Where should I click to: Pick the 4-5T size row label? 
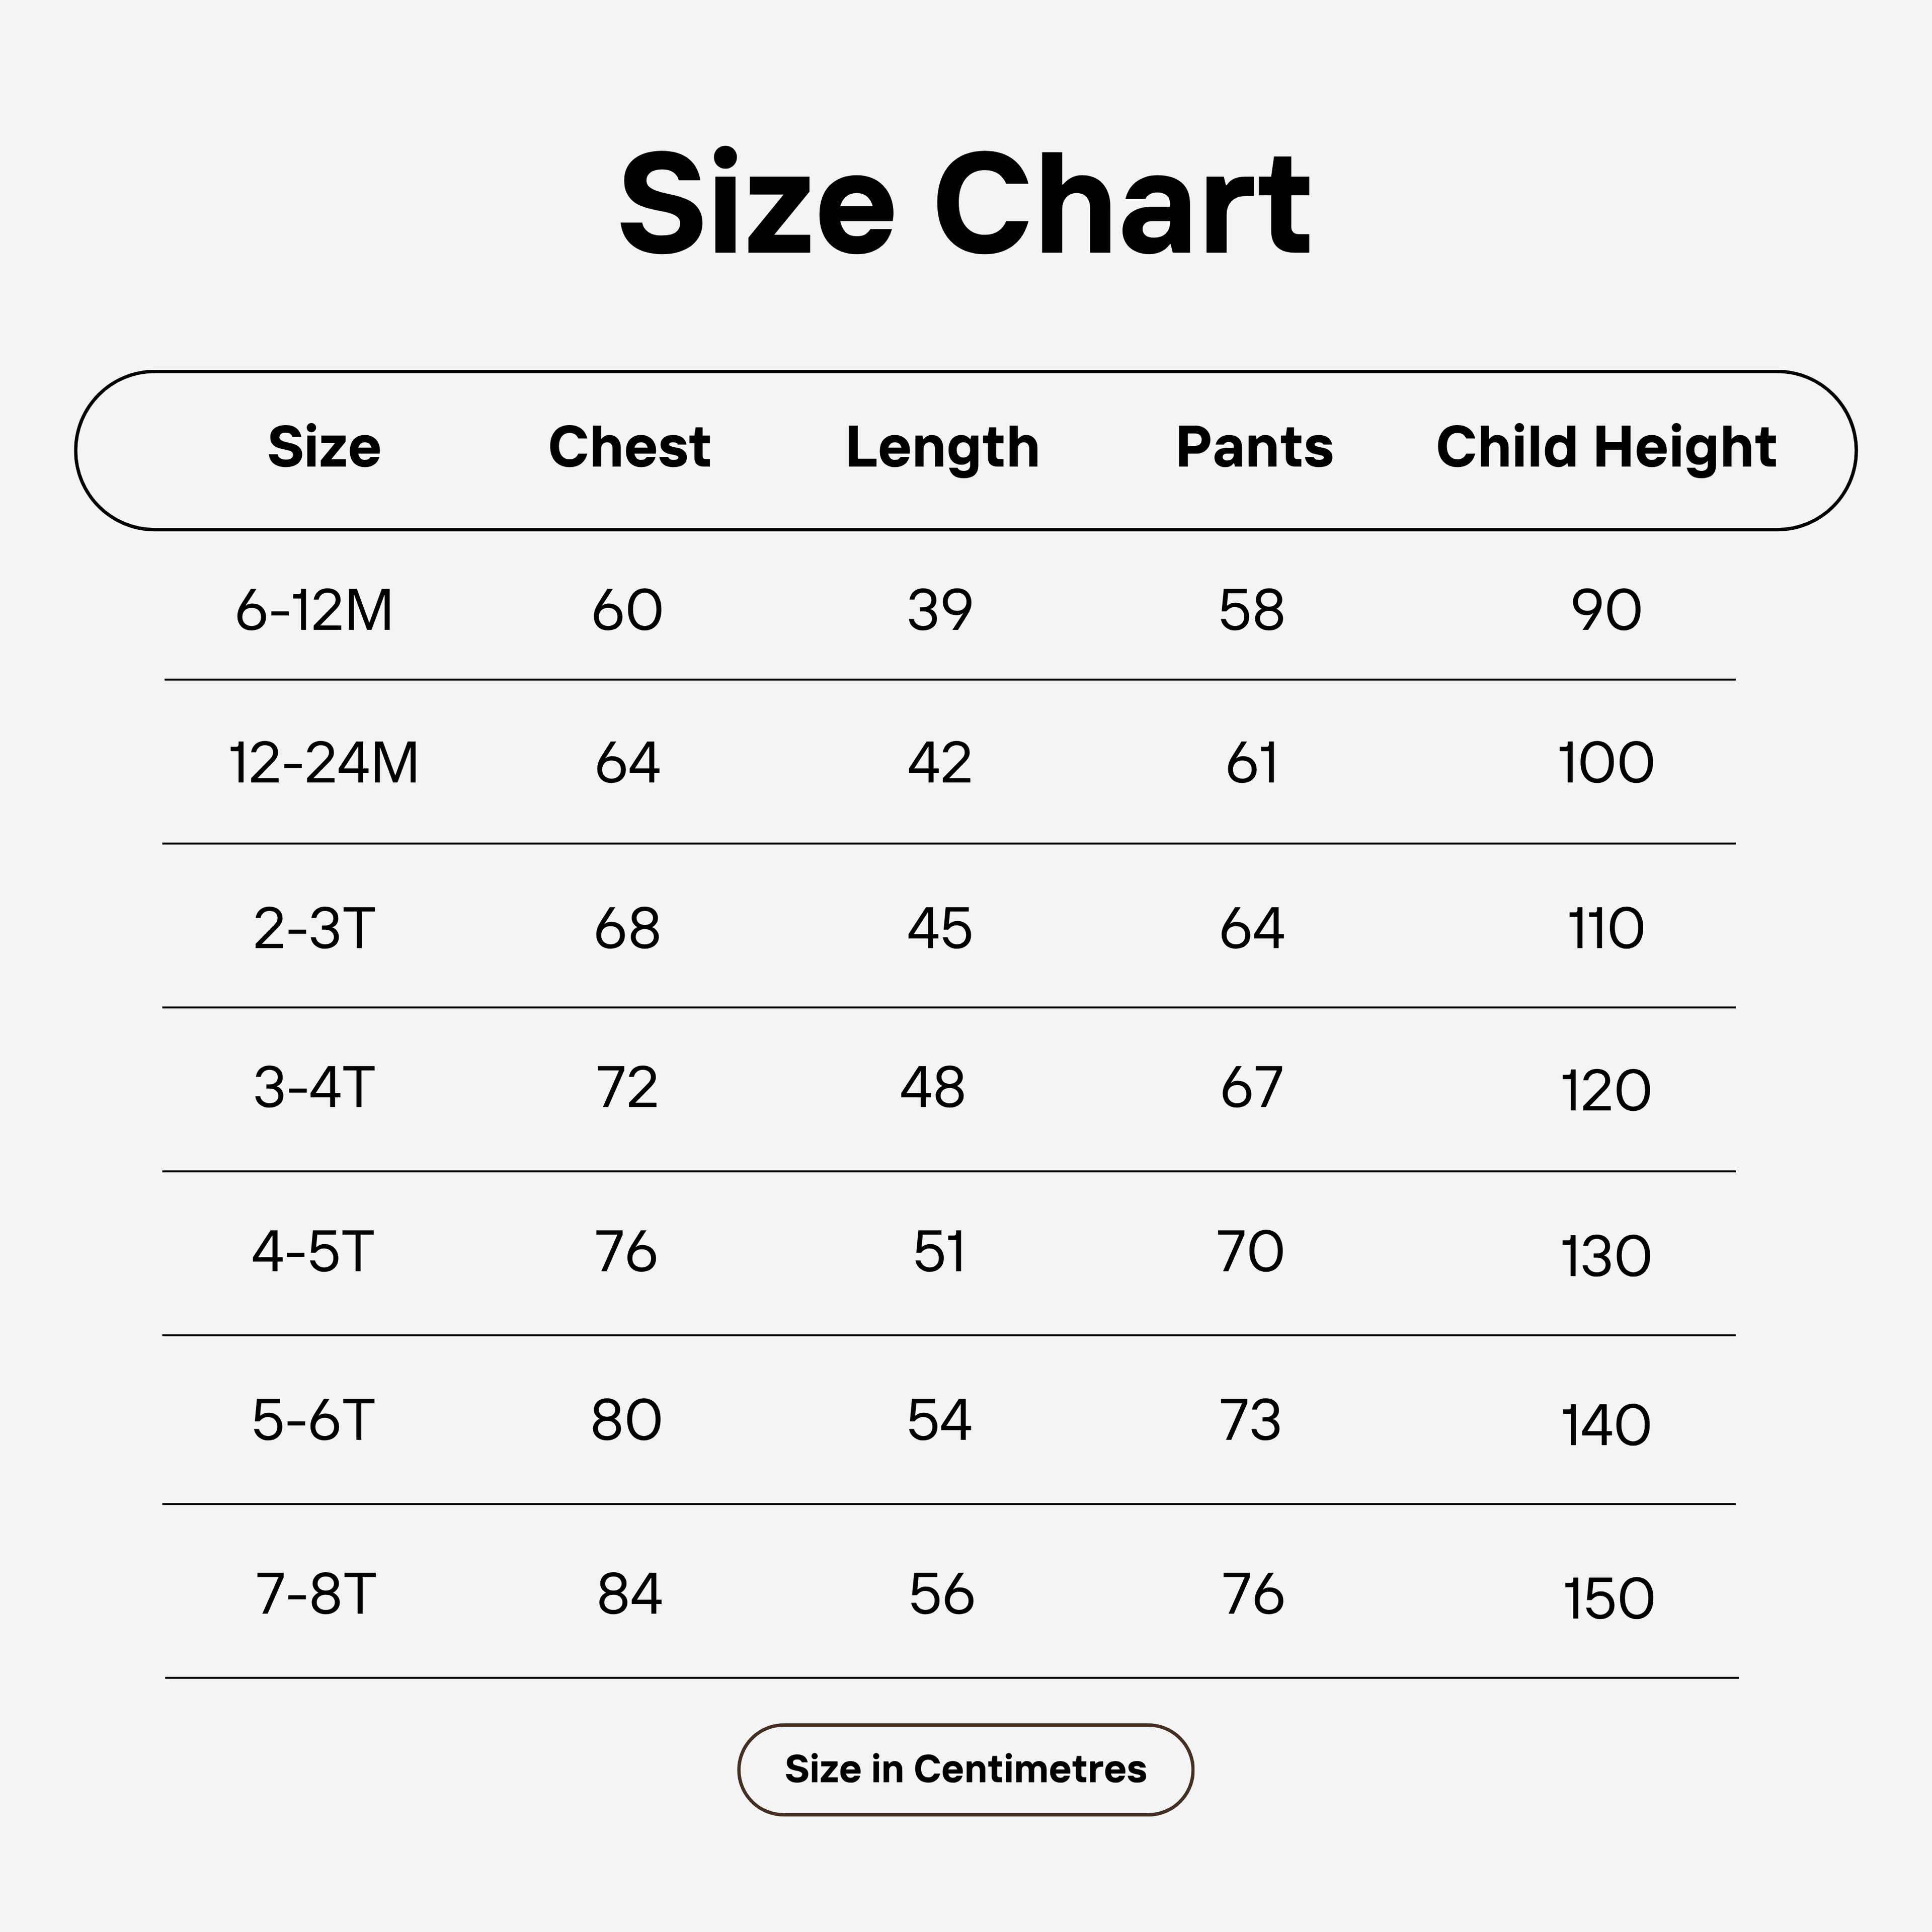(313, 1252)
